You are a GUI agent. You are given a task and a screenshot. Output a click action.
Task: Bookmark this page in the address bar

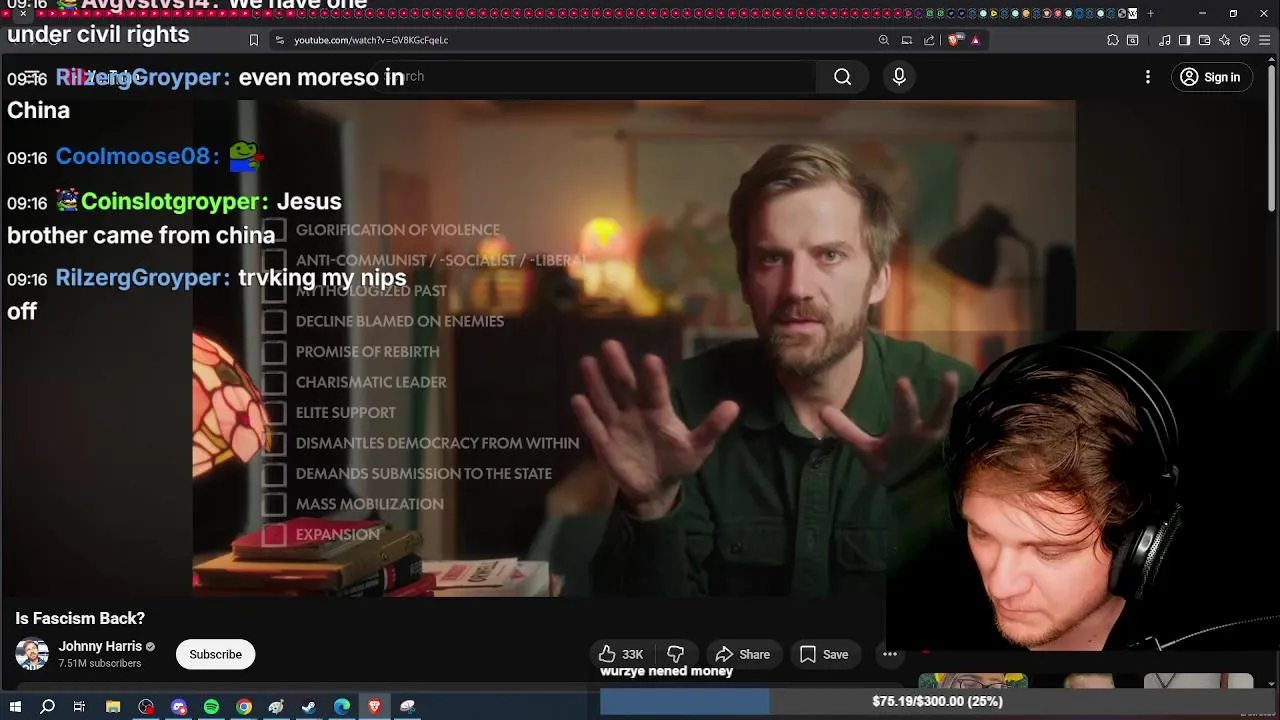click(x=254, y=40)
